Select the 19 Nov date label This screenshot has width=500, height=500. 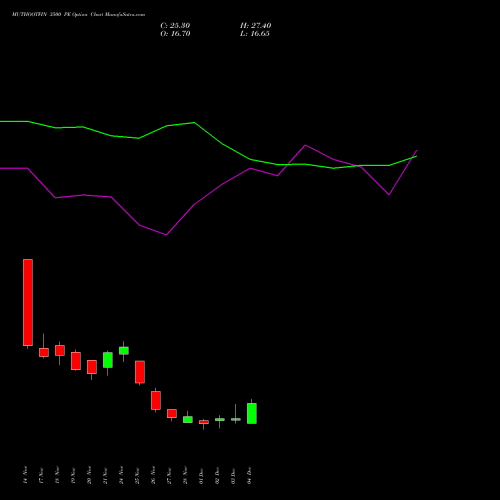pyautogui.click(x=73, y=475)
